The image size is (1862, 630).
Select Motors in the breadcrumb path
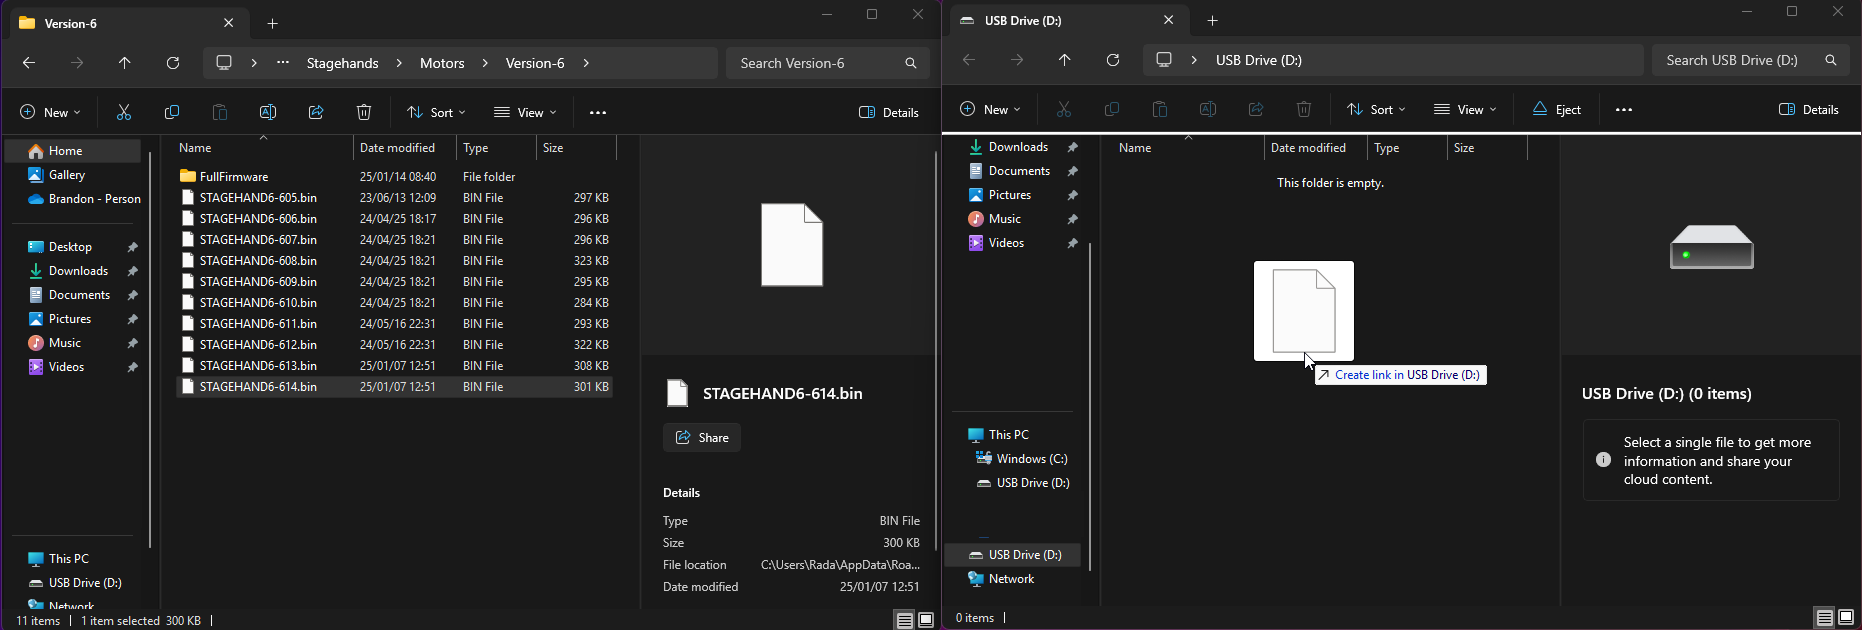442,63
